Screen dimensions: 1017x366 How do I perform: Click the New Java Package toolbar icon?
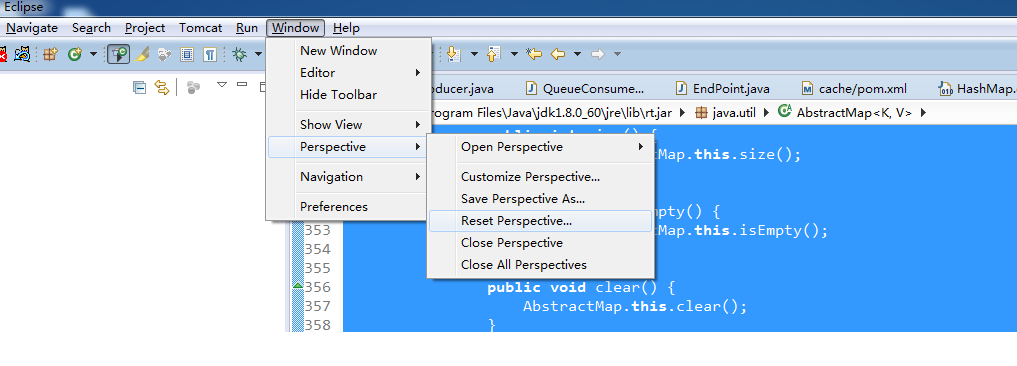click(x=51, y=55)
